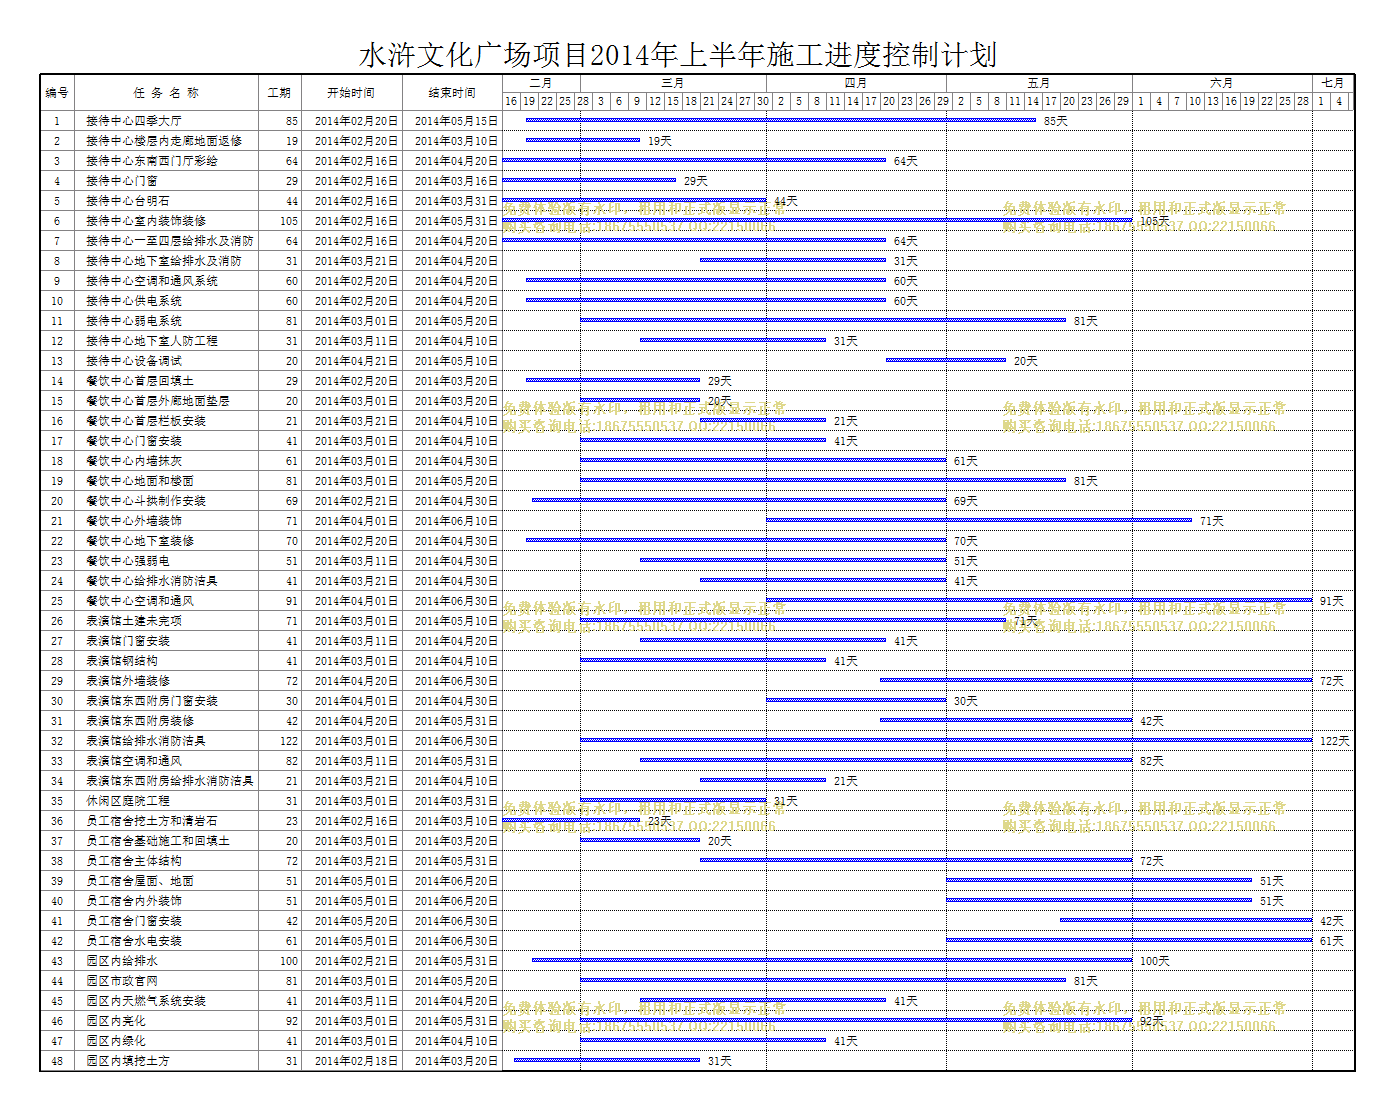This screenshot has width=1394, height=1110.
Task: Click the Gantt bar for 表演馆钢结构
Action: [703, 660]
